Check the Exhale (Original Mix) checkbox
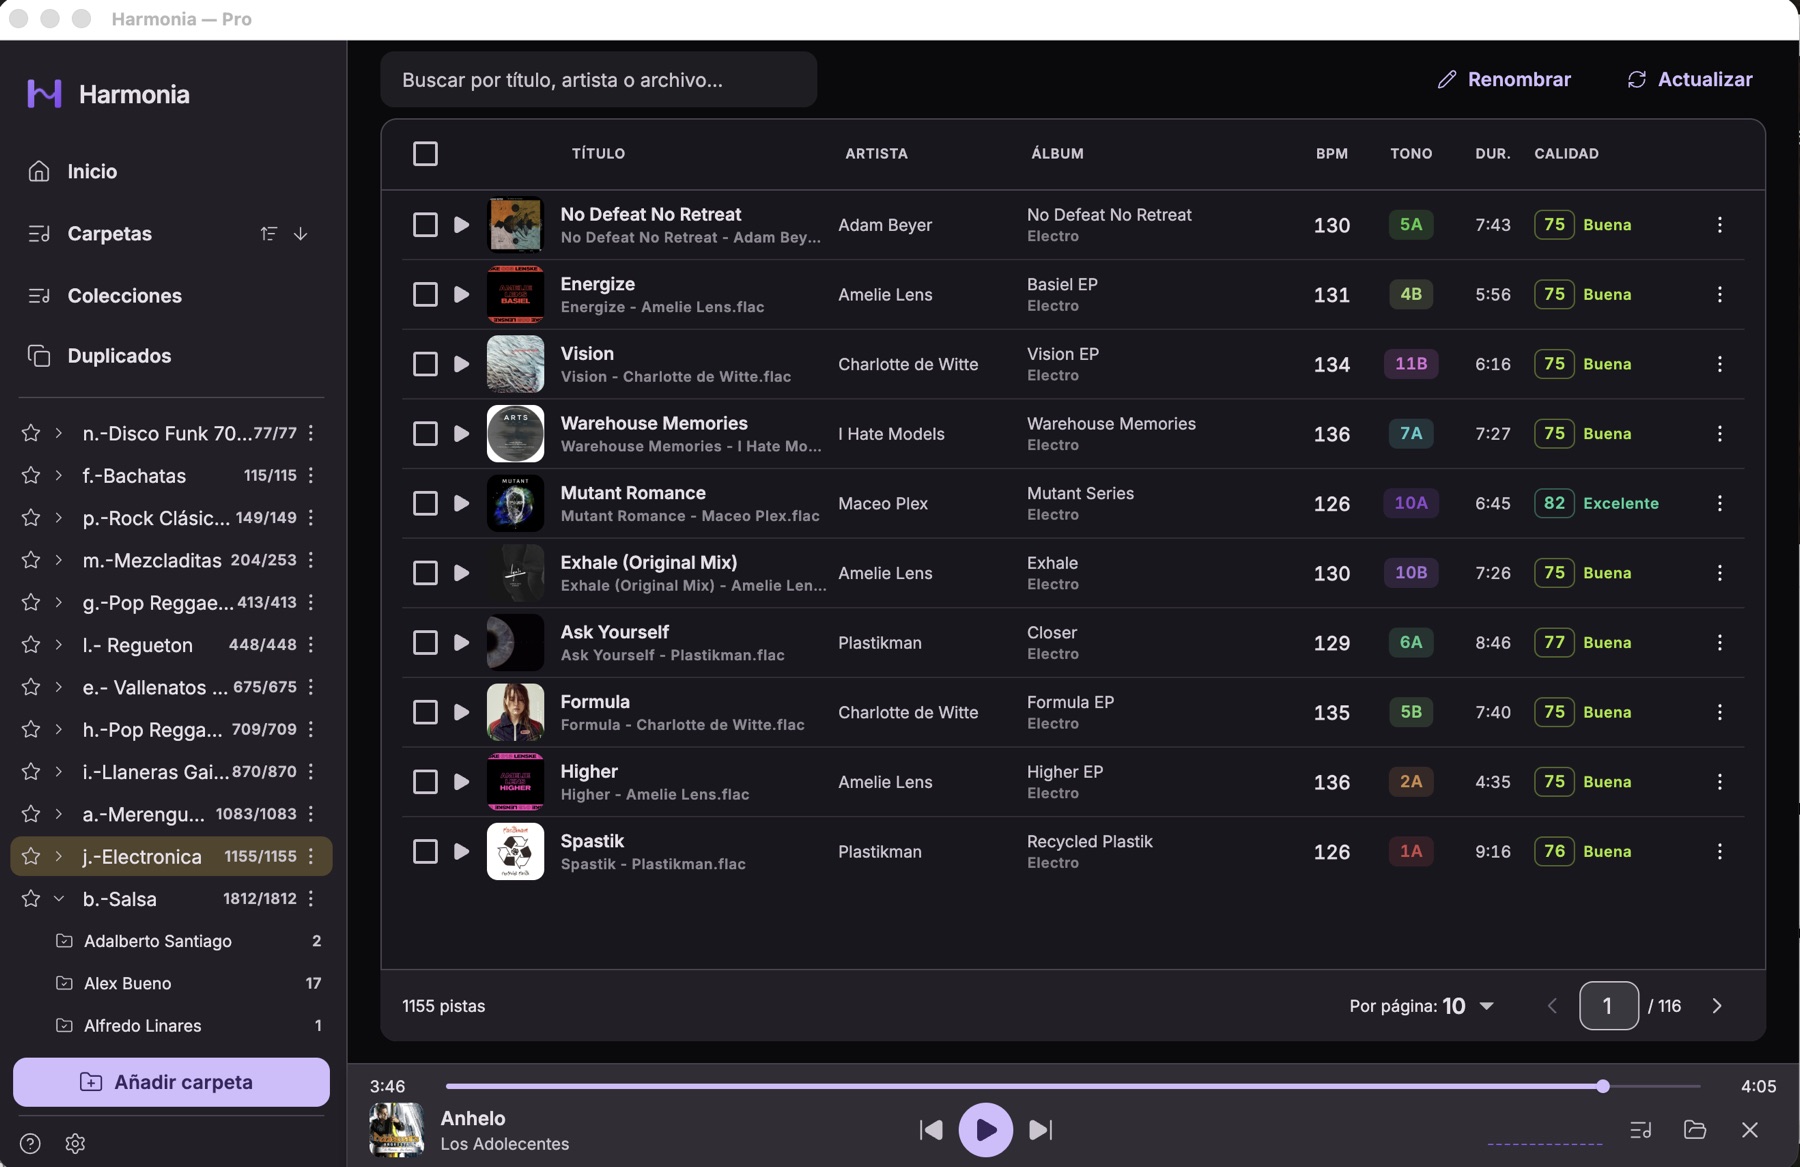This screenshot has height=1167, width=1800. coord(425,573)
